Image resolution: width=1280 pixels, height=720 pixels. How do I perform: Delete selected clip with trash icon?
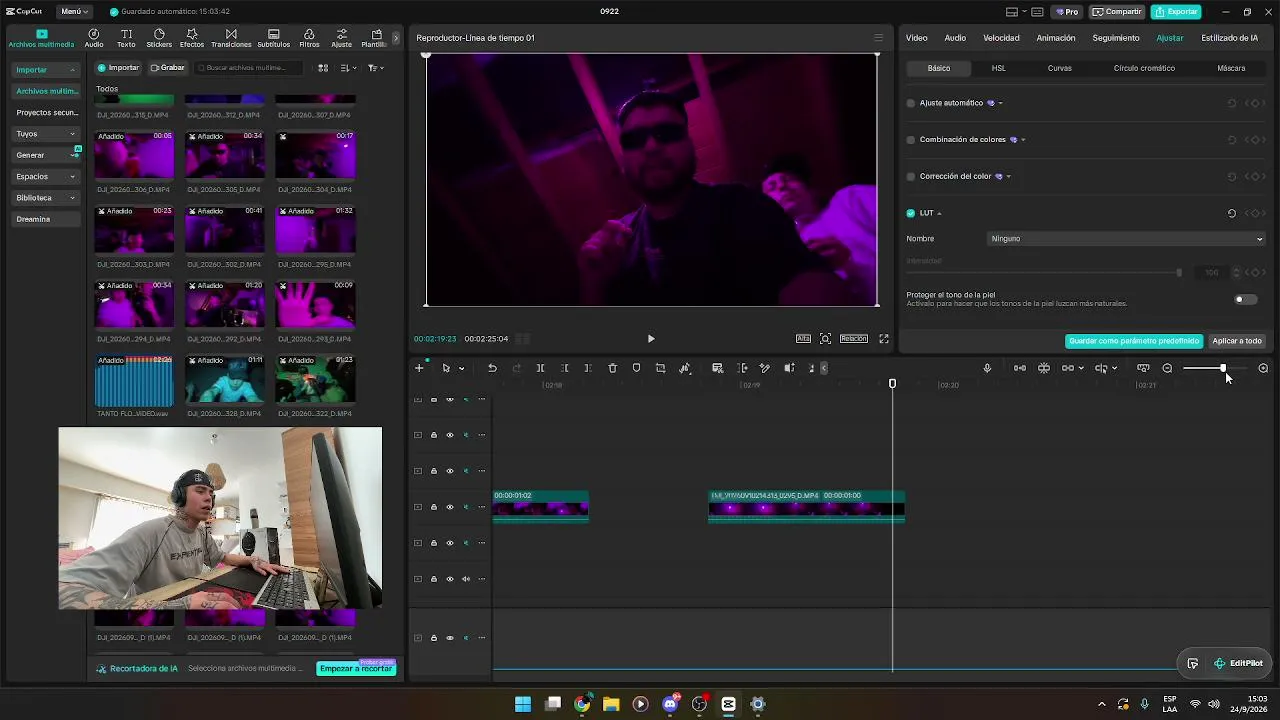click(x=613, y=368)
